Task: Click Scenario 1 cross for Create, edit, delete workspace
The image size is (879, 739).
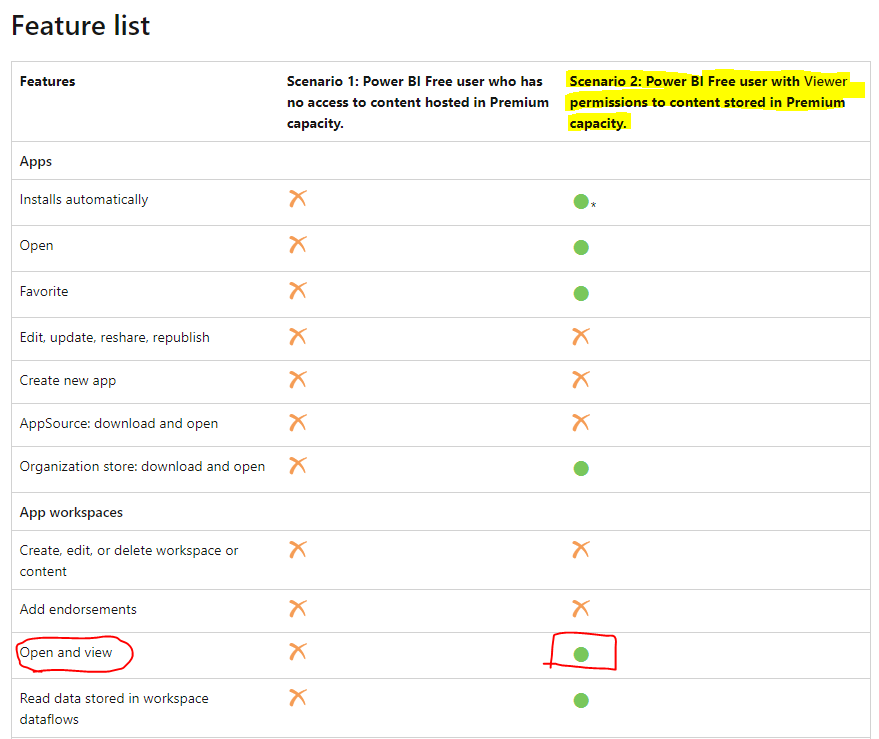Action: (x=298, y=549)
